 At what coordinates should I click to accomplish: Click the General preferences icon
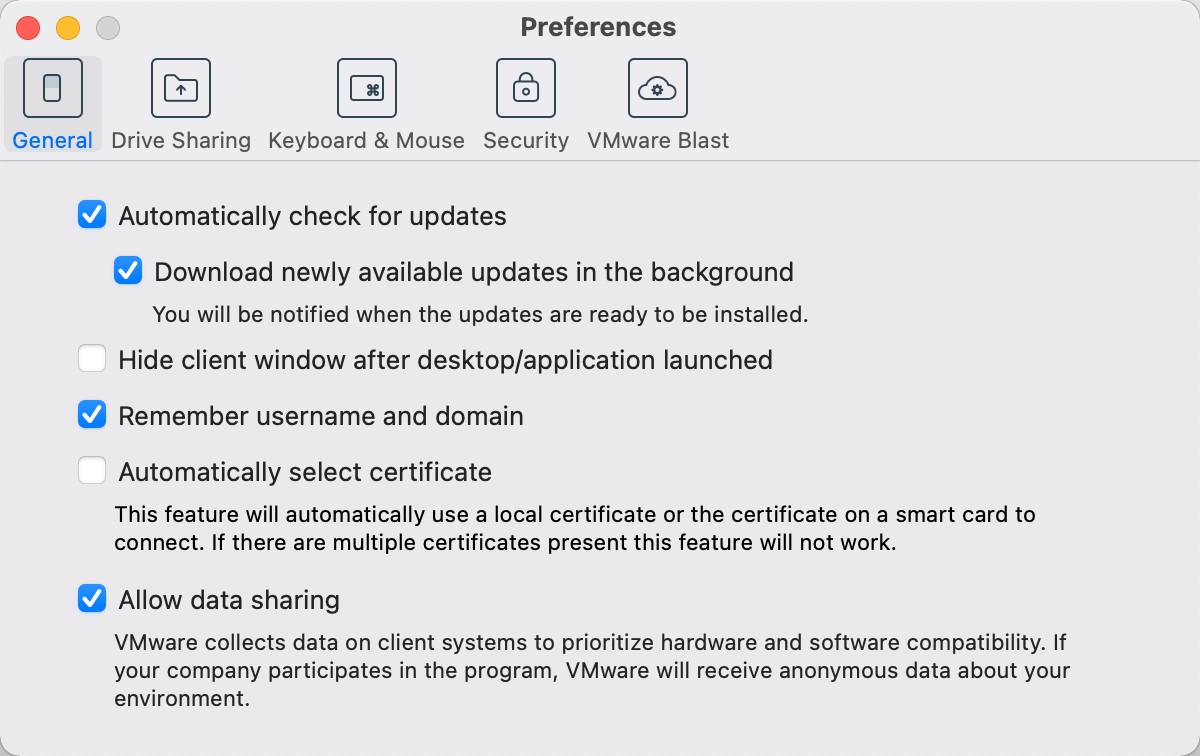53,88
